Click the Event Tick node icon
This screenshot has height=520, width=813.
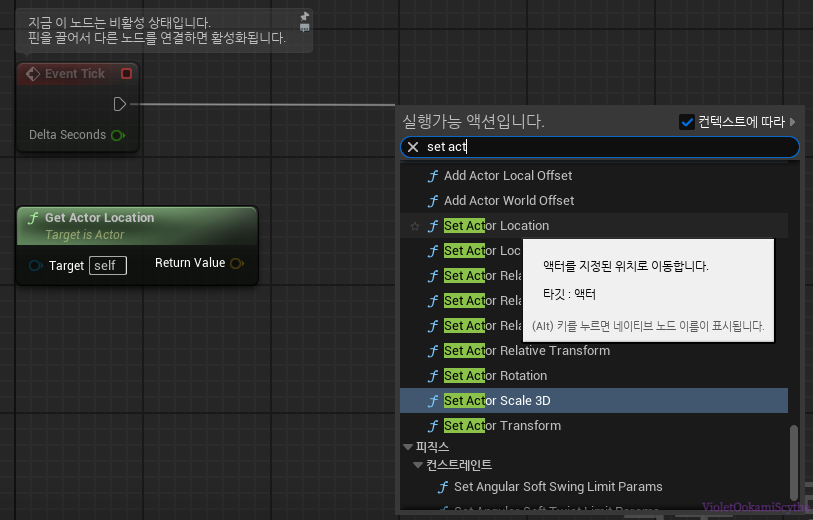point(33,74)
